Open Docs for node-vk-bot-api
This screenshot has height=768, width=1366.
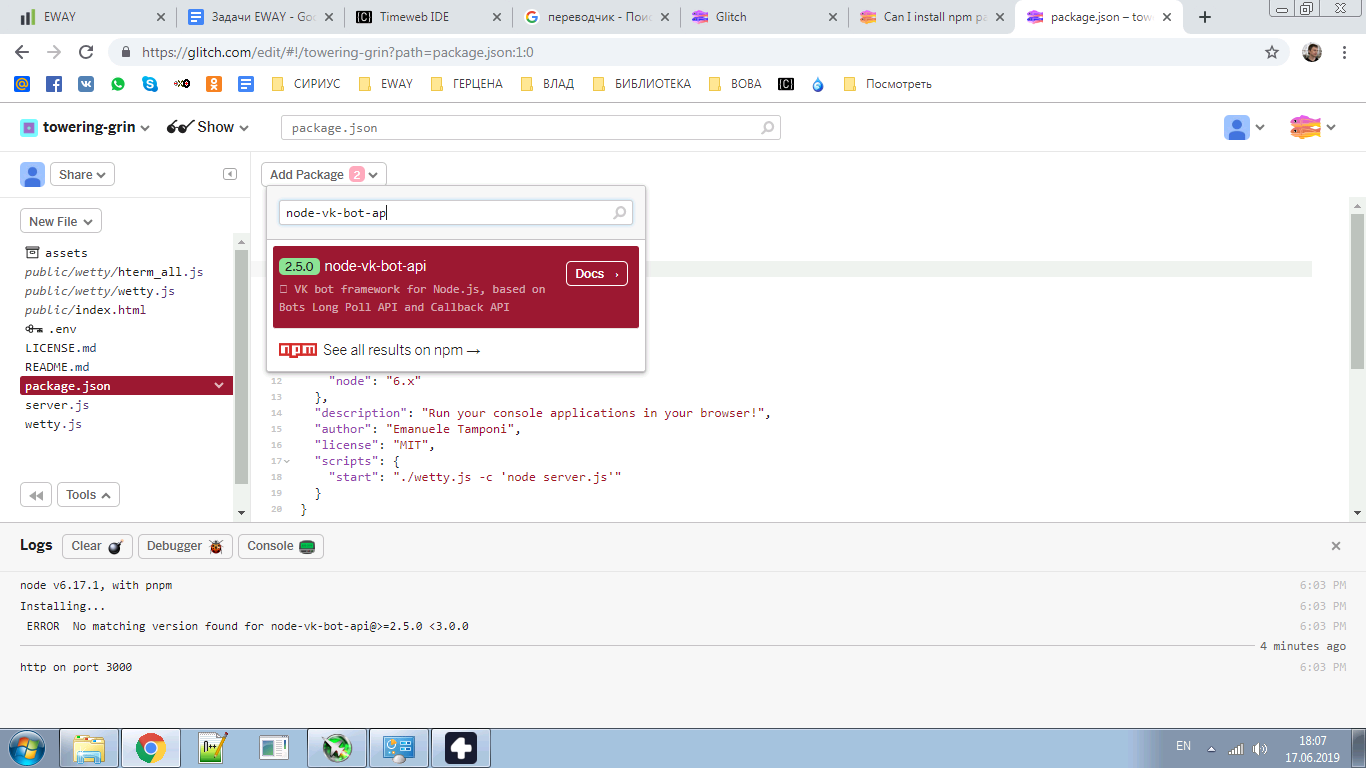pyautogui.click(x=597, y=274)
